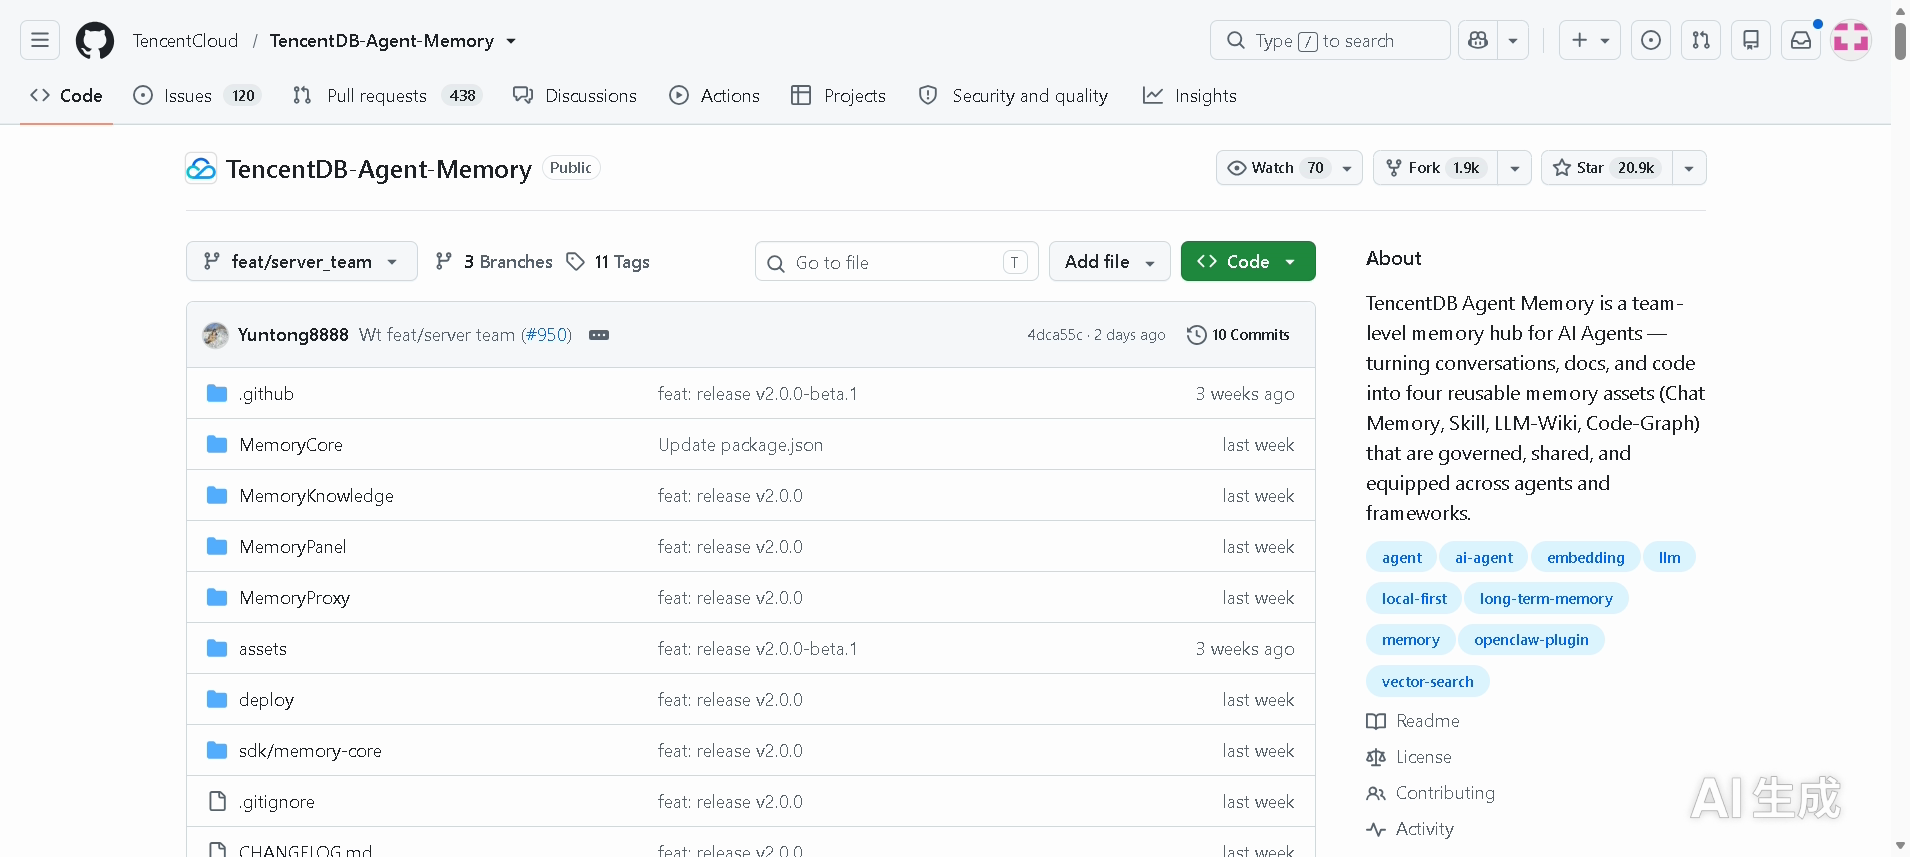This screenshot has height=857, width=1910.
Task: Click the Contributing people icon
Action: (x=1376, y=793)
